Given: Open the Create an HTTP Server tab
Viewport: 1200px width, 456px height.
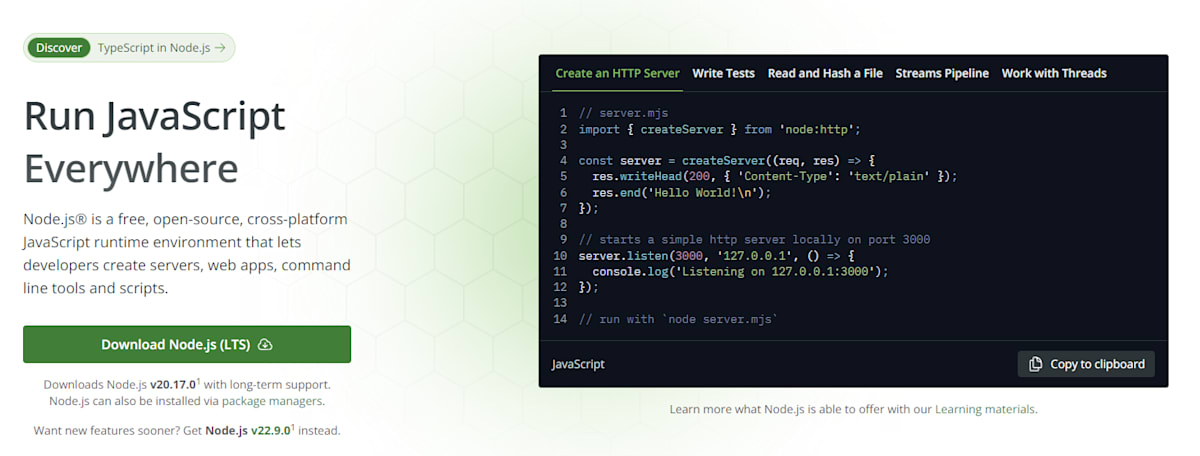Looking at the screenshot, I should [x=617, y=73].
